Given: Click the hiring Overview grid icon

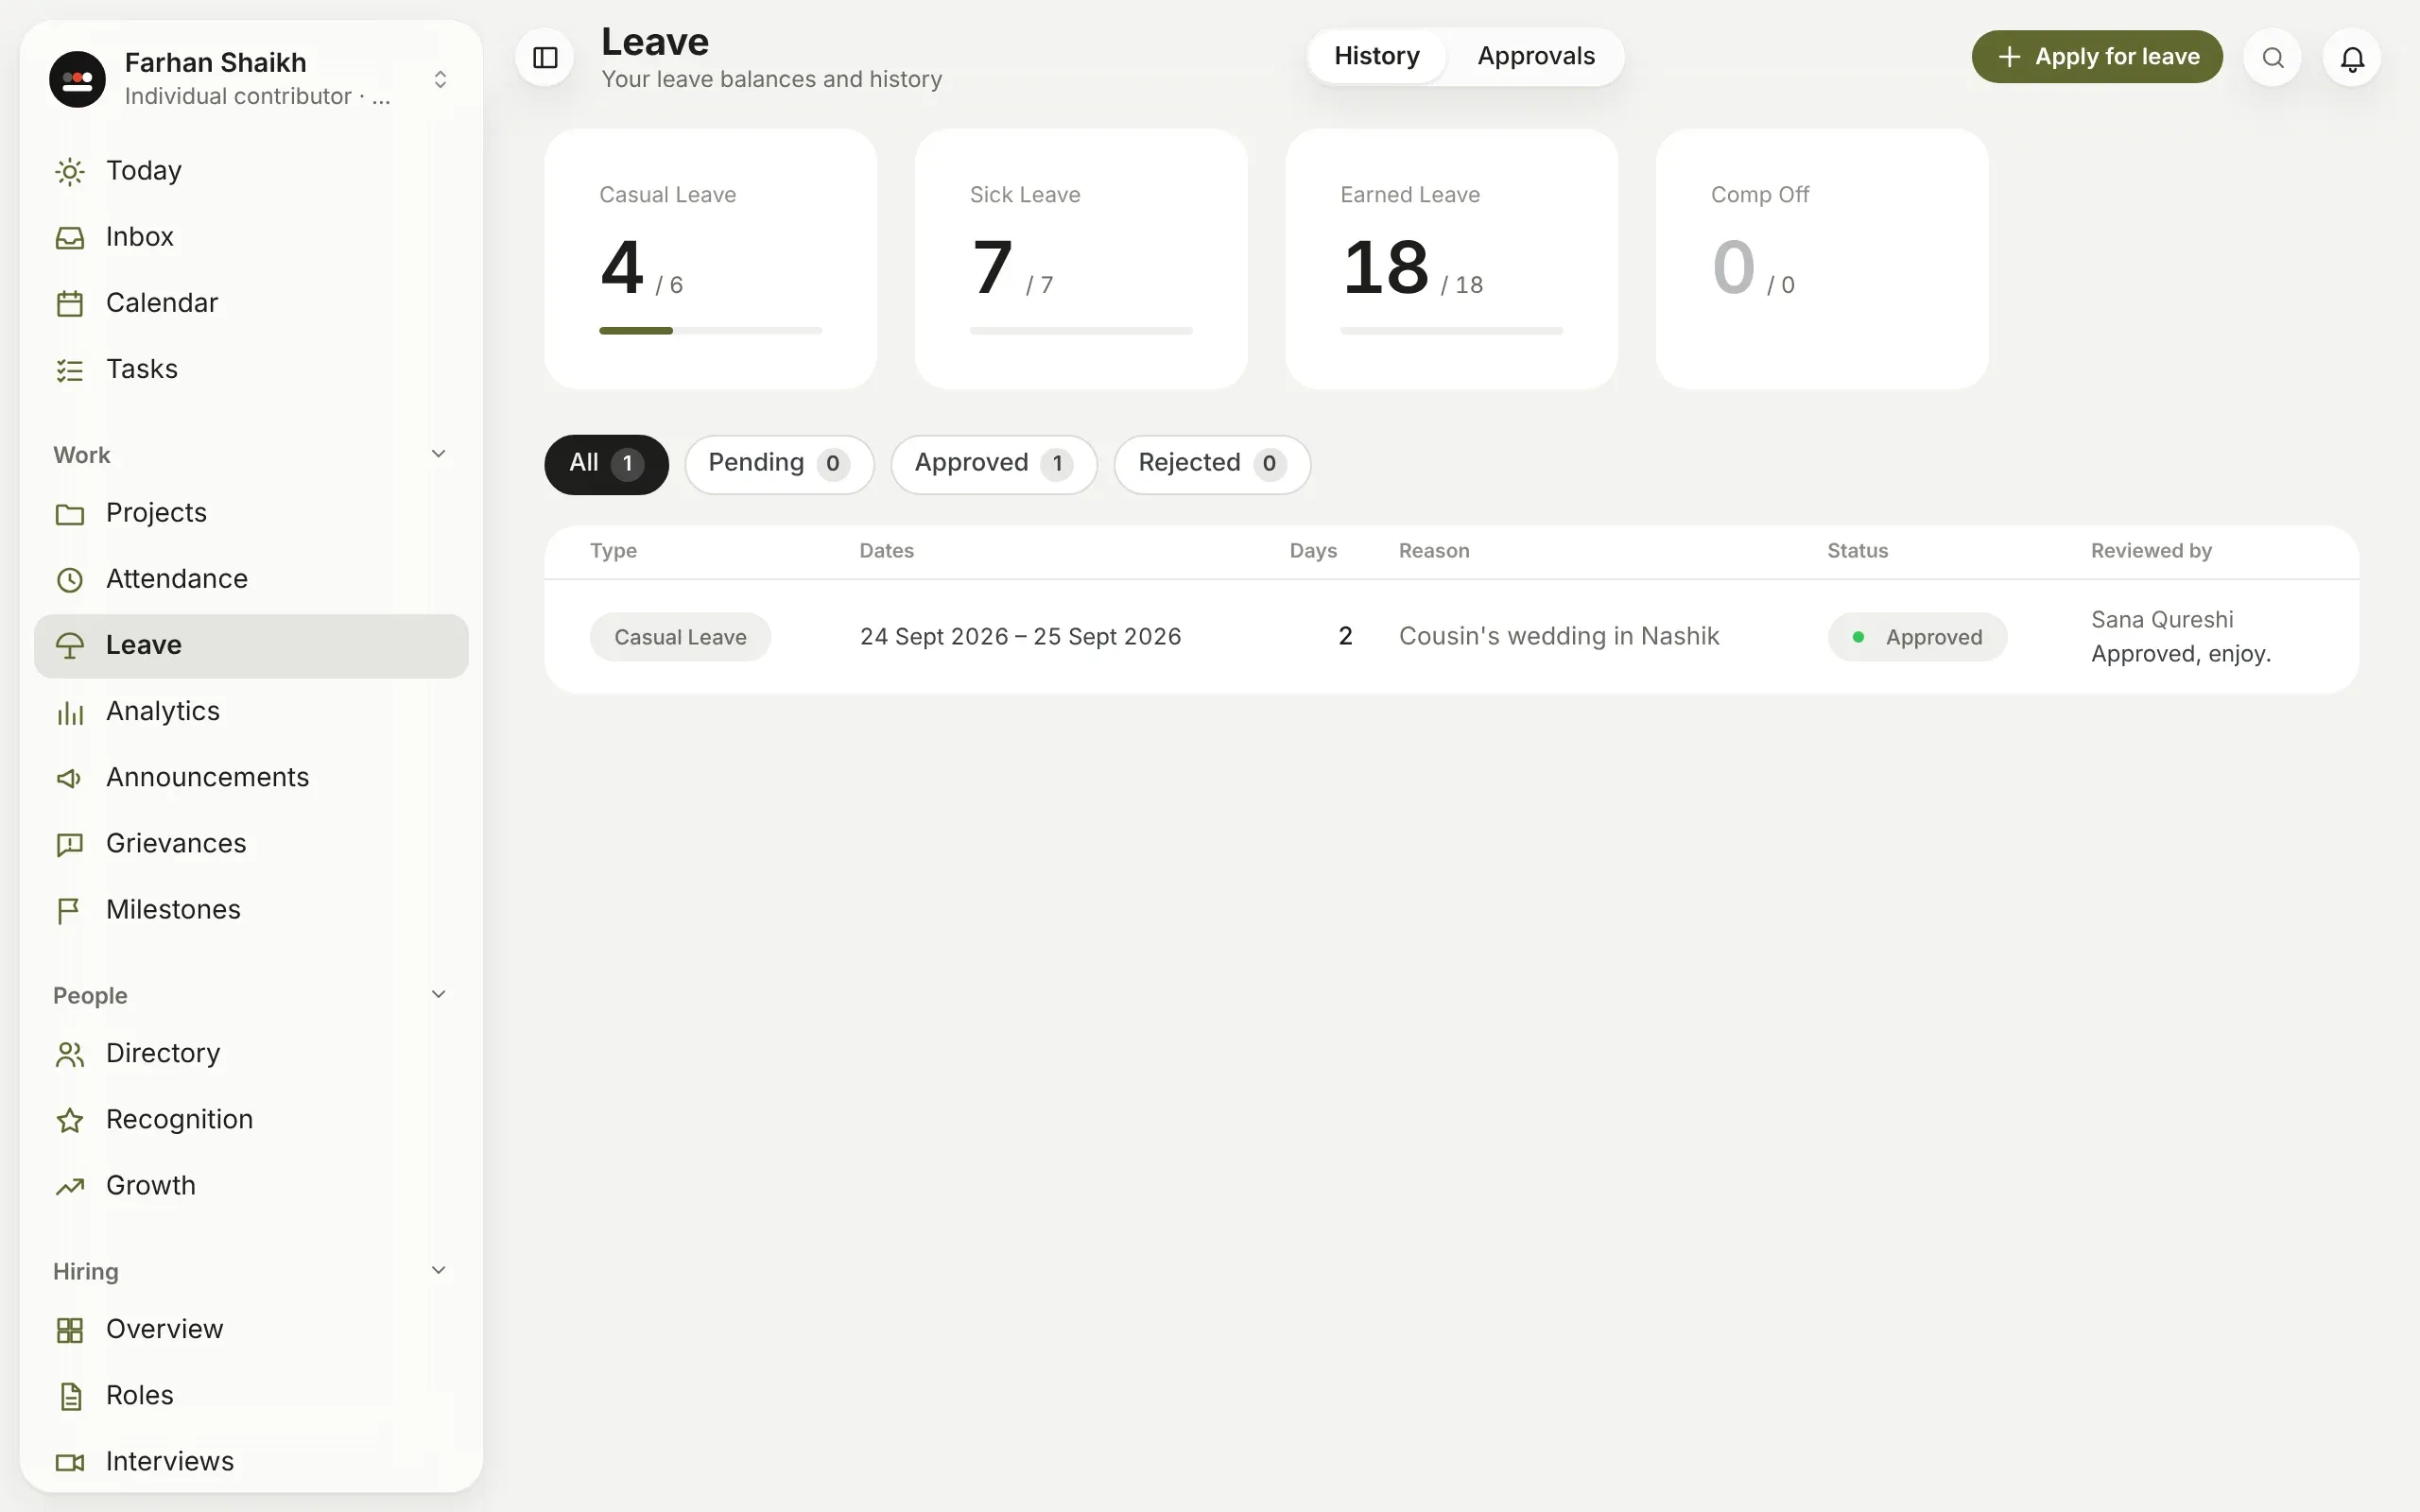Looking at the screenshot, I should pos(70,1330).
